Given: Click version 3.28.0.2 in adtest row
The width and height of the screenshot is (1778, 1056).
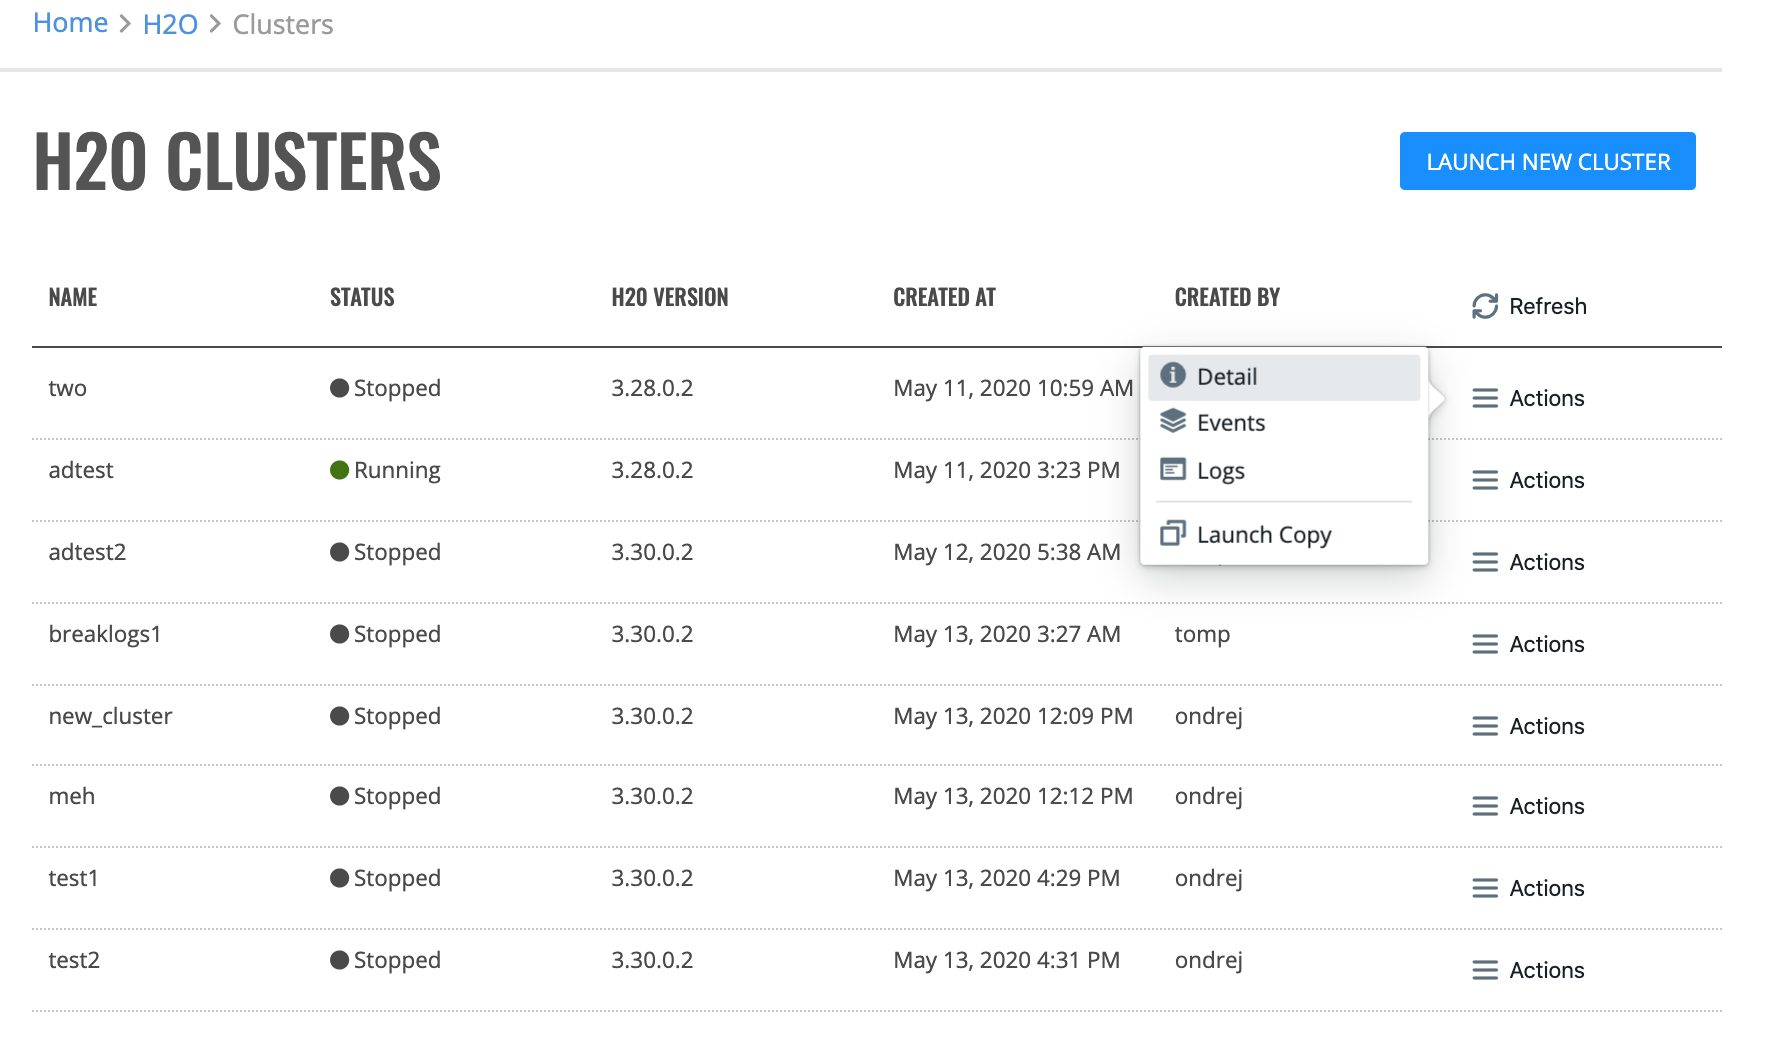Looking at the screenshot, I should point(652,470).
